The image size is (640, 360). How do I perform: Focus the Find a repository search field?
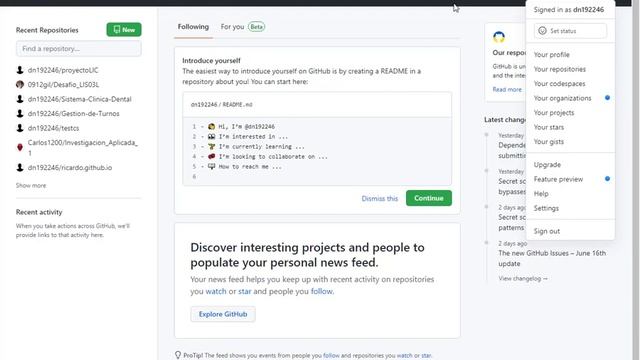(x=78, y=49)
